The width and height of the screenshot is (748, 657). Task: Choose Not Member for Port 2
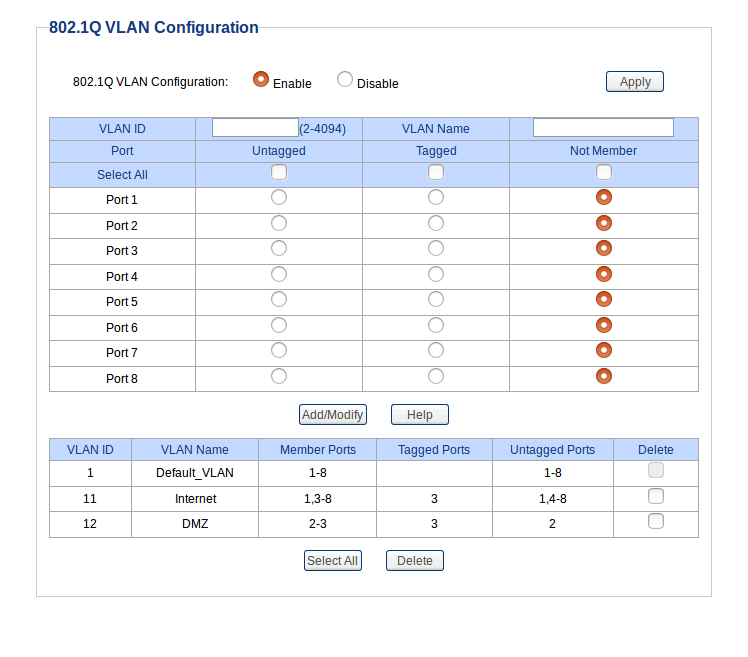603,223
